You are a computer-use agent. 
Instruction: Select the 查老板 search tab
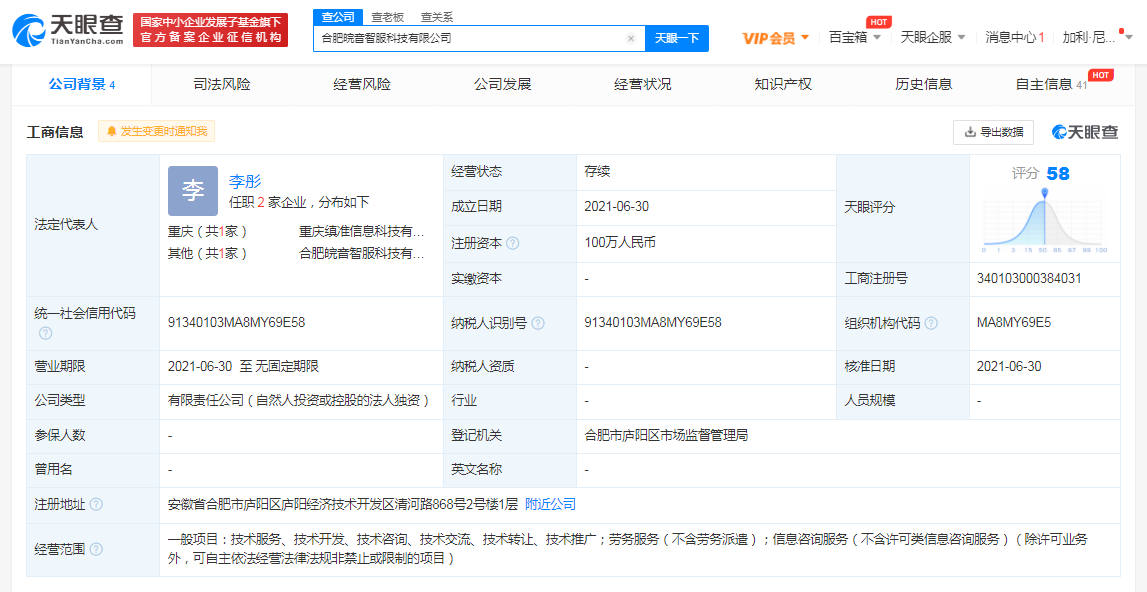pos(388,16)
